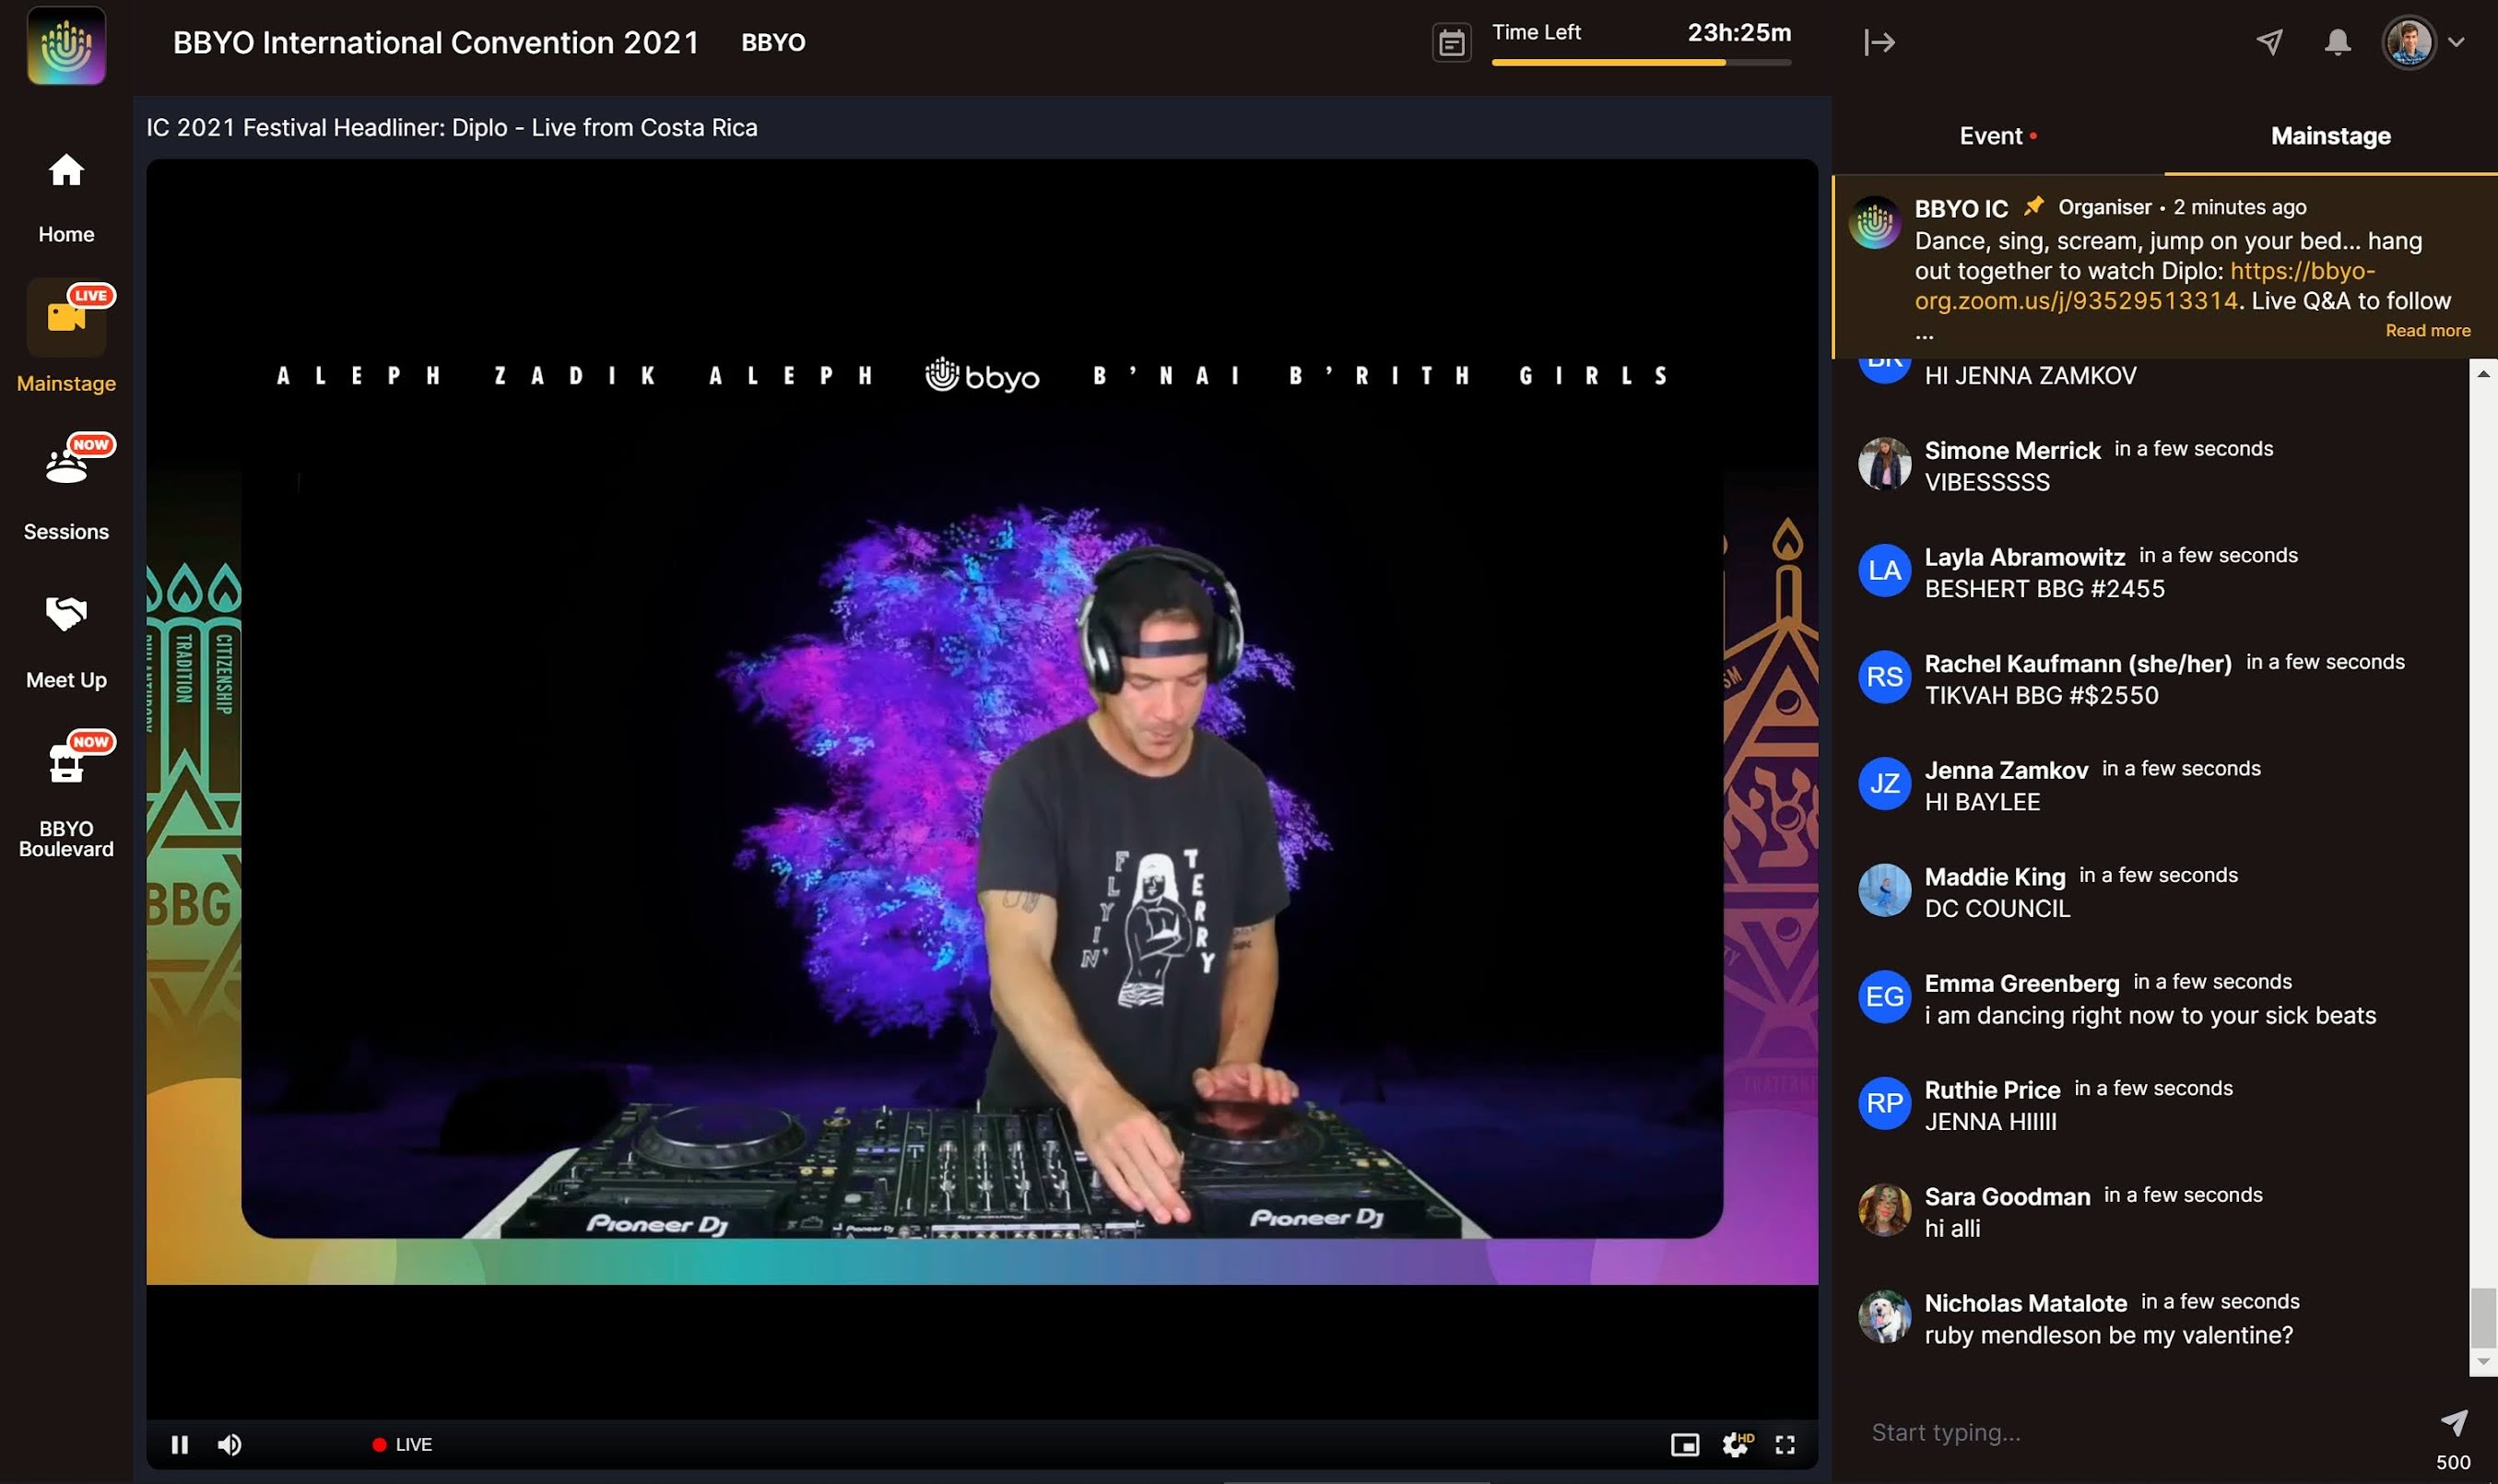Click the chat scrollbar up arrow
Viewport: 2498px width, 1484px height.
pyautogui.click(x=2483, y=373)
